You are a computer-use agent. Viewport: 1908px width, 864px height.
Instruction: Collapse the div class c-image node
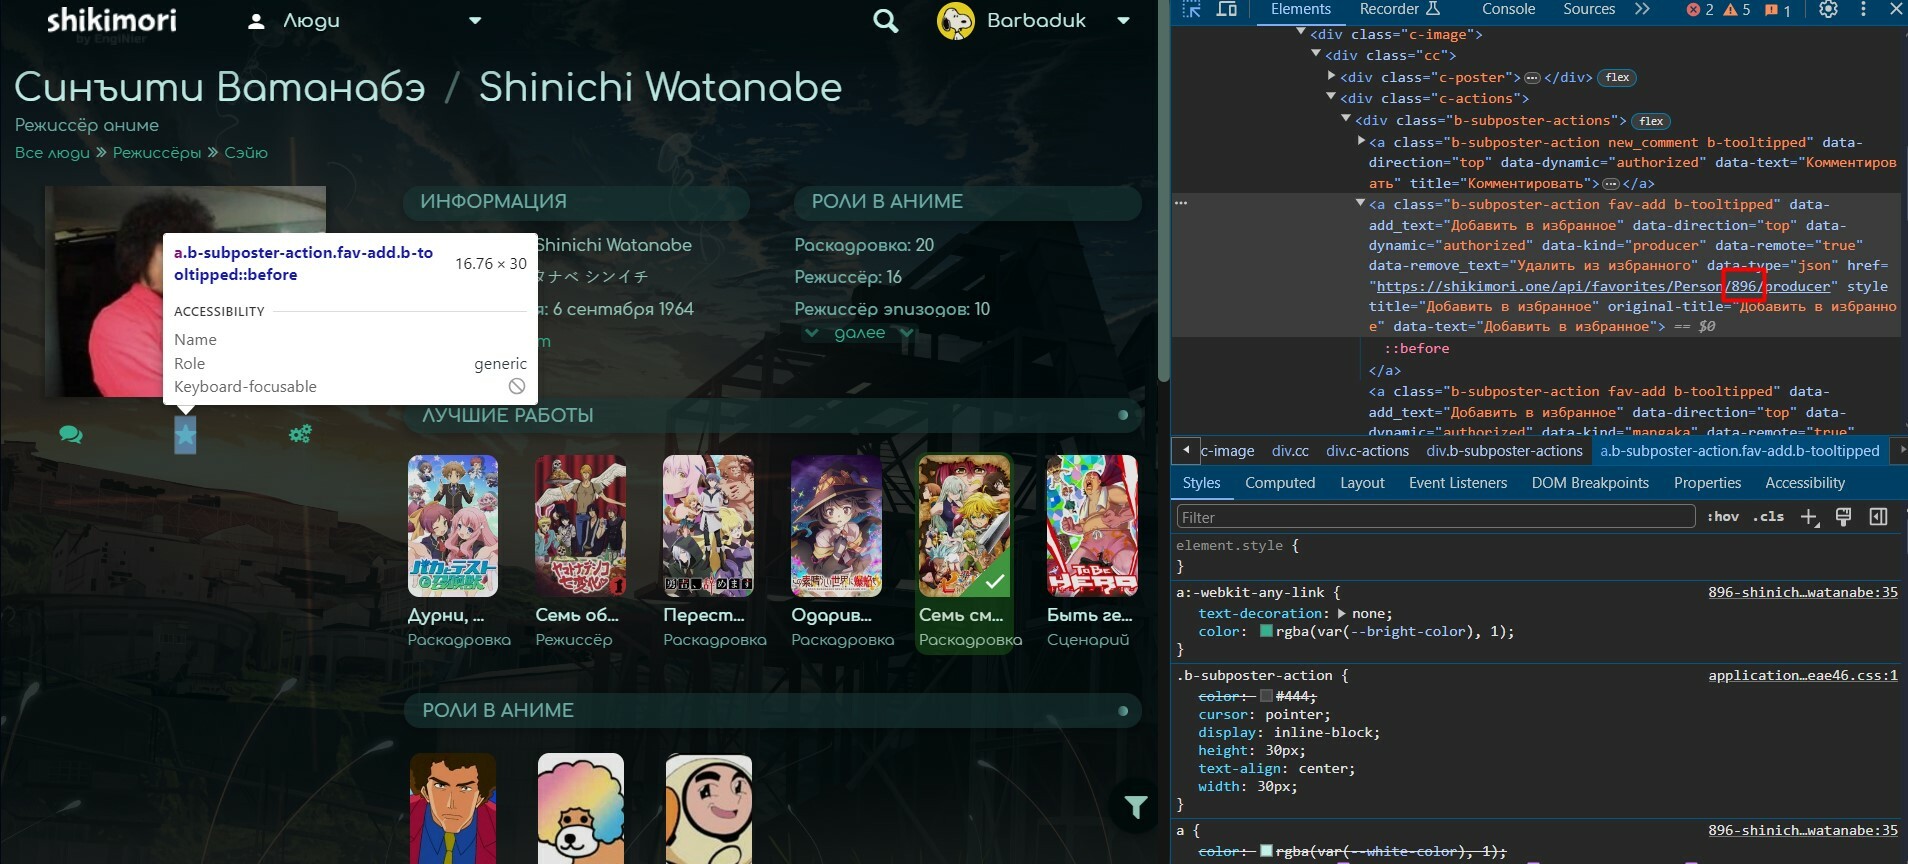point(1301,33)
